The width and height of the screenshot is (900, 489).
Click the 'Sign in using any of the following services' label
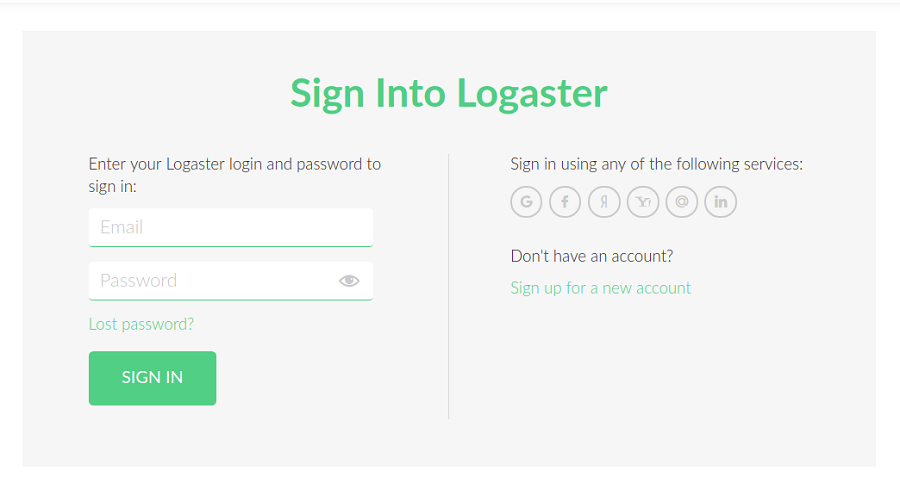(656, 164)
